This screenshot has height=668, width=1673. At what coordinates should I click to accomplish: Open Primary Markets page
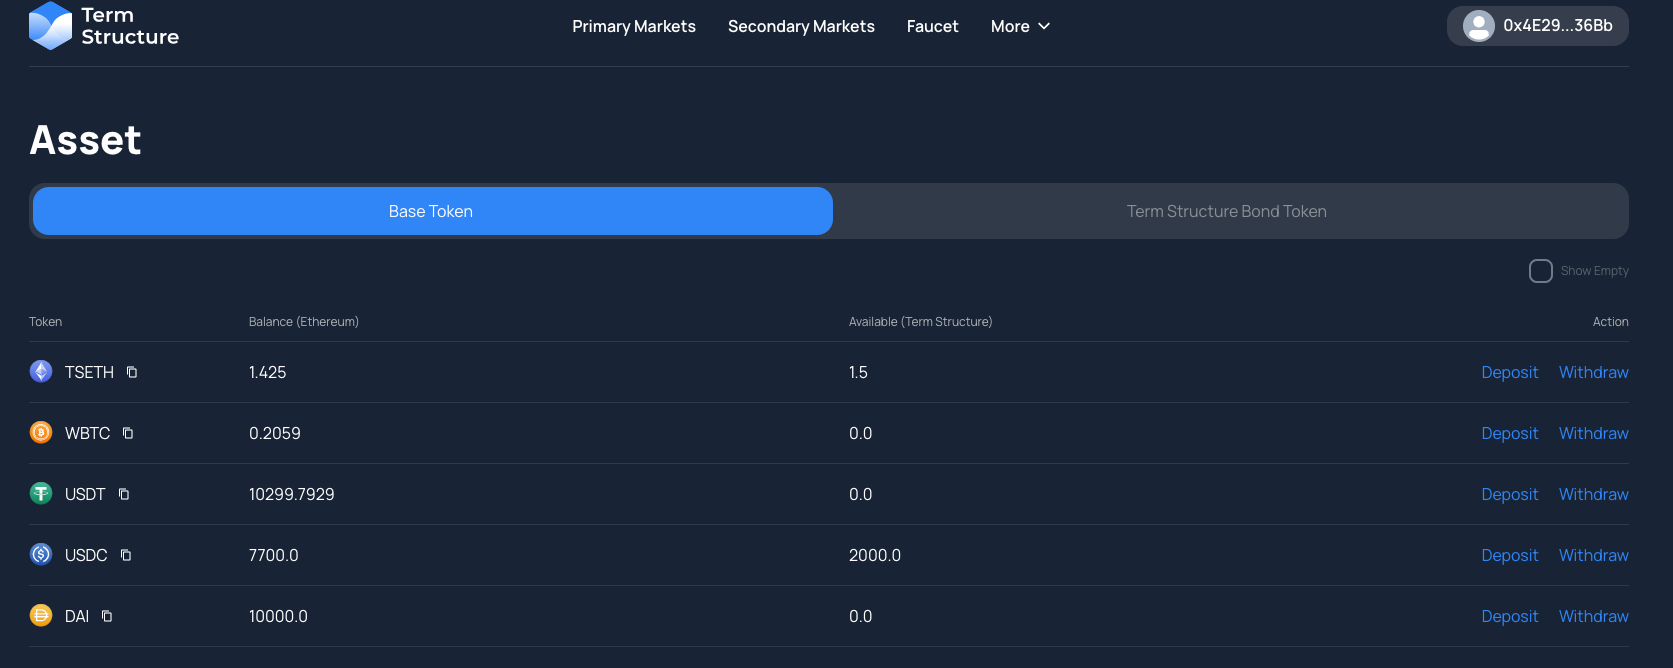click(x=634, y=26)
